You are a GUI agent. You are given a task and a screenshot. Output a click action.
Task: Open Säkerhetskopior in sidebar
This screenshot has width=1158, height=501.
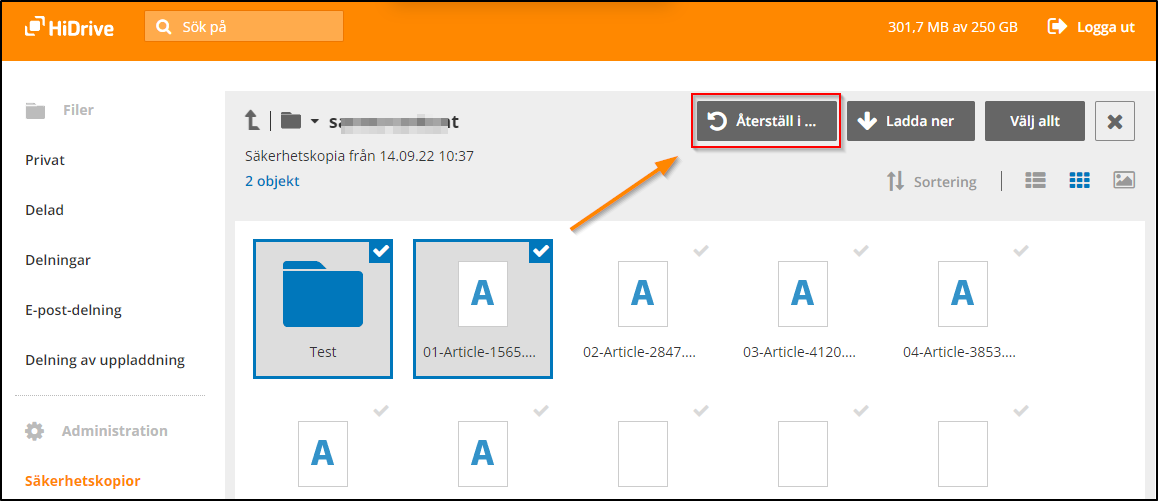82,481
